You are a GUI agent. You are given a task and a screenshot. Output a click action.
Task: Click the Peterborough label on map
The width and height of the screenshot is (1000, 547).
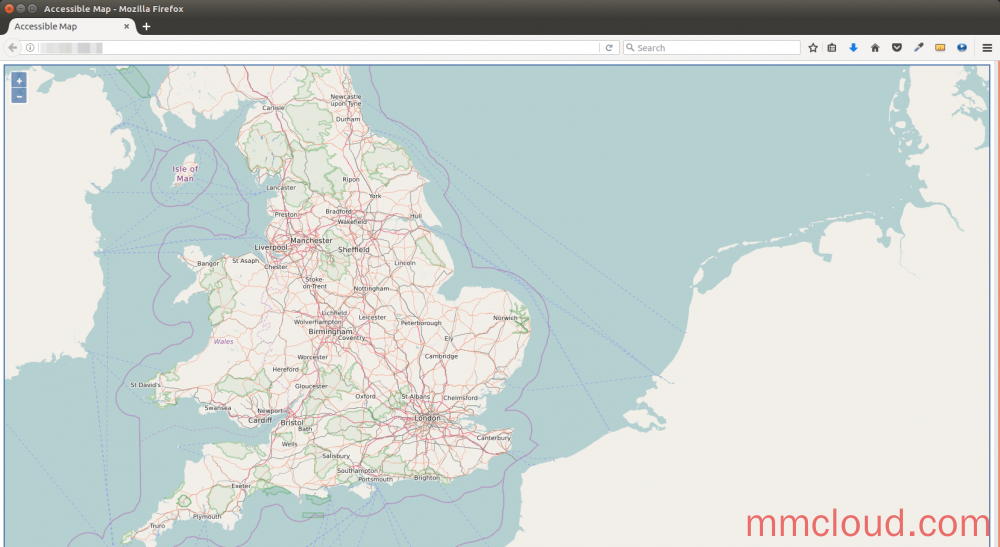tap(421, 323)
